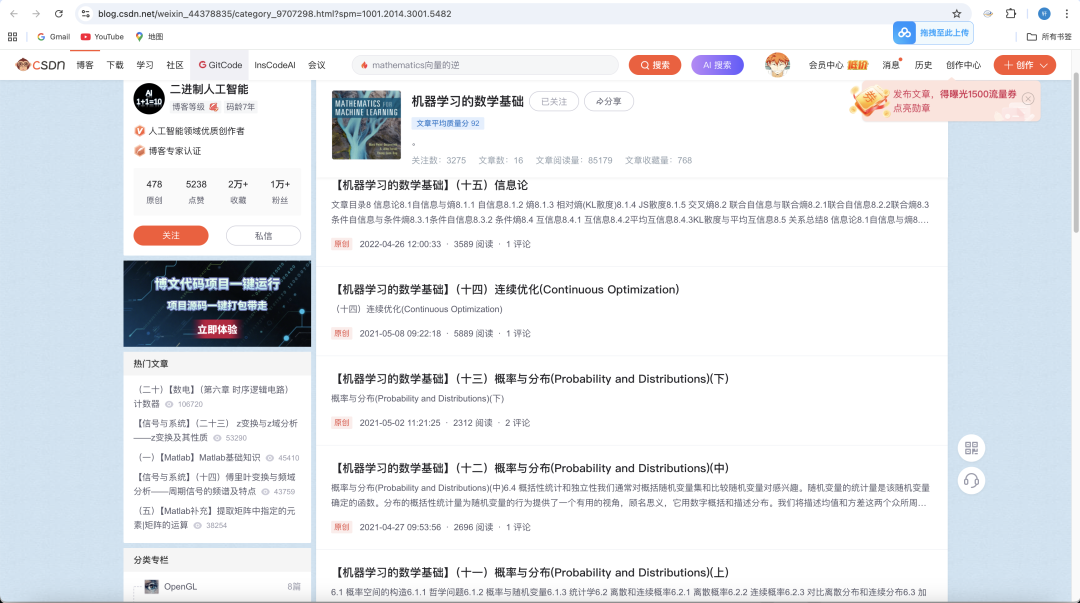The image size is (1080, 603).
Task: Click the customer service headset icon
Action: click(x=971, y=480)
